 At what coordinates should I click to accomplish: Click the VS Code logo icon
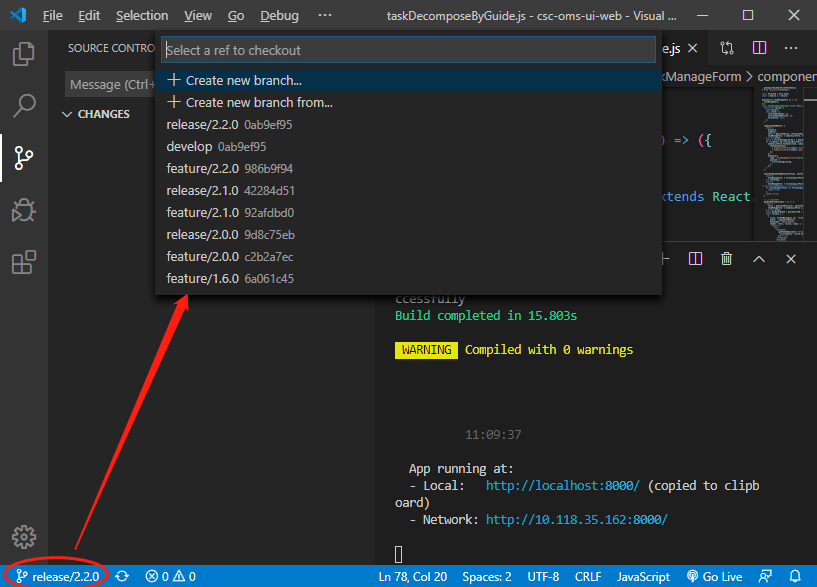18,15
